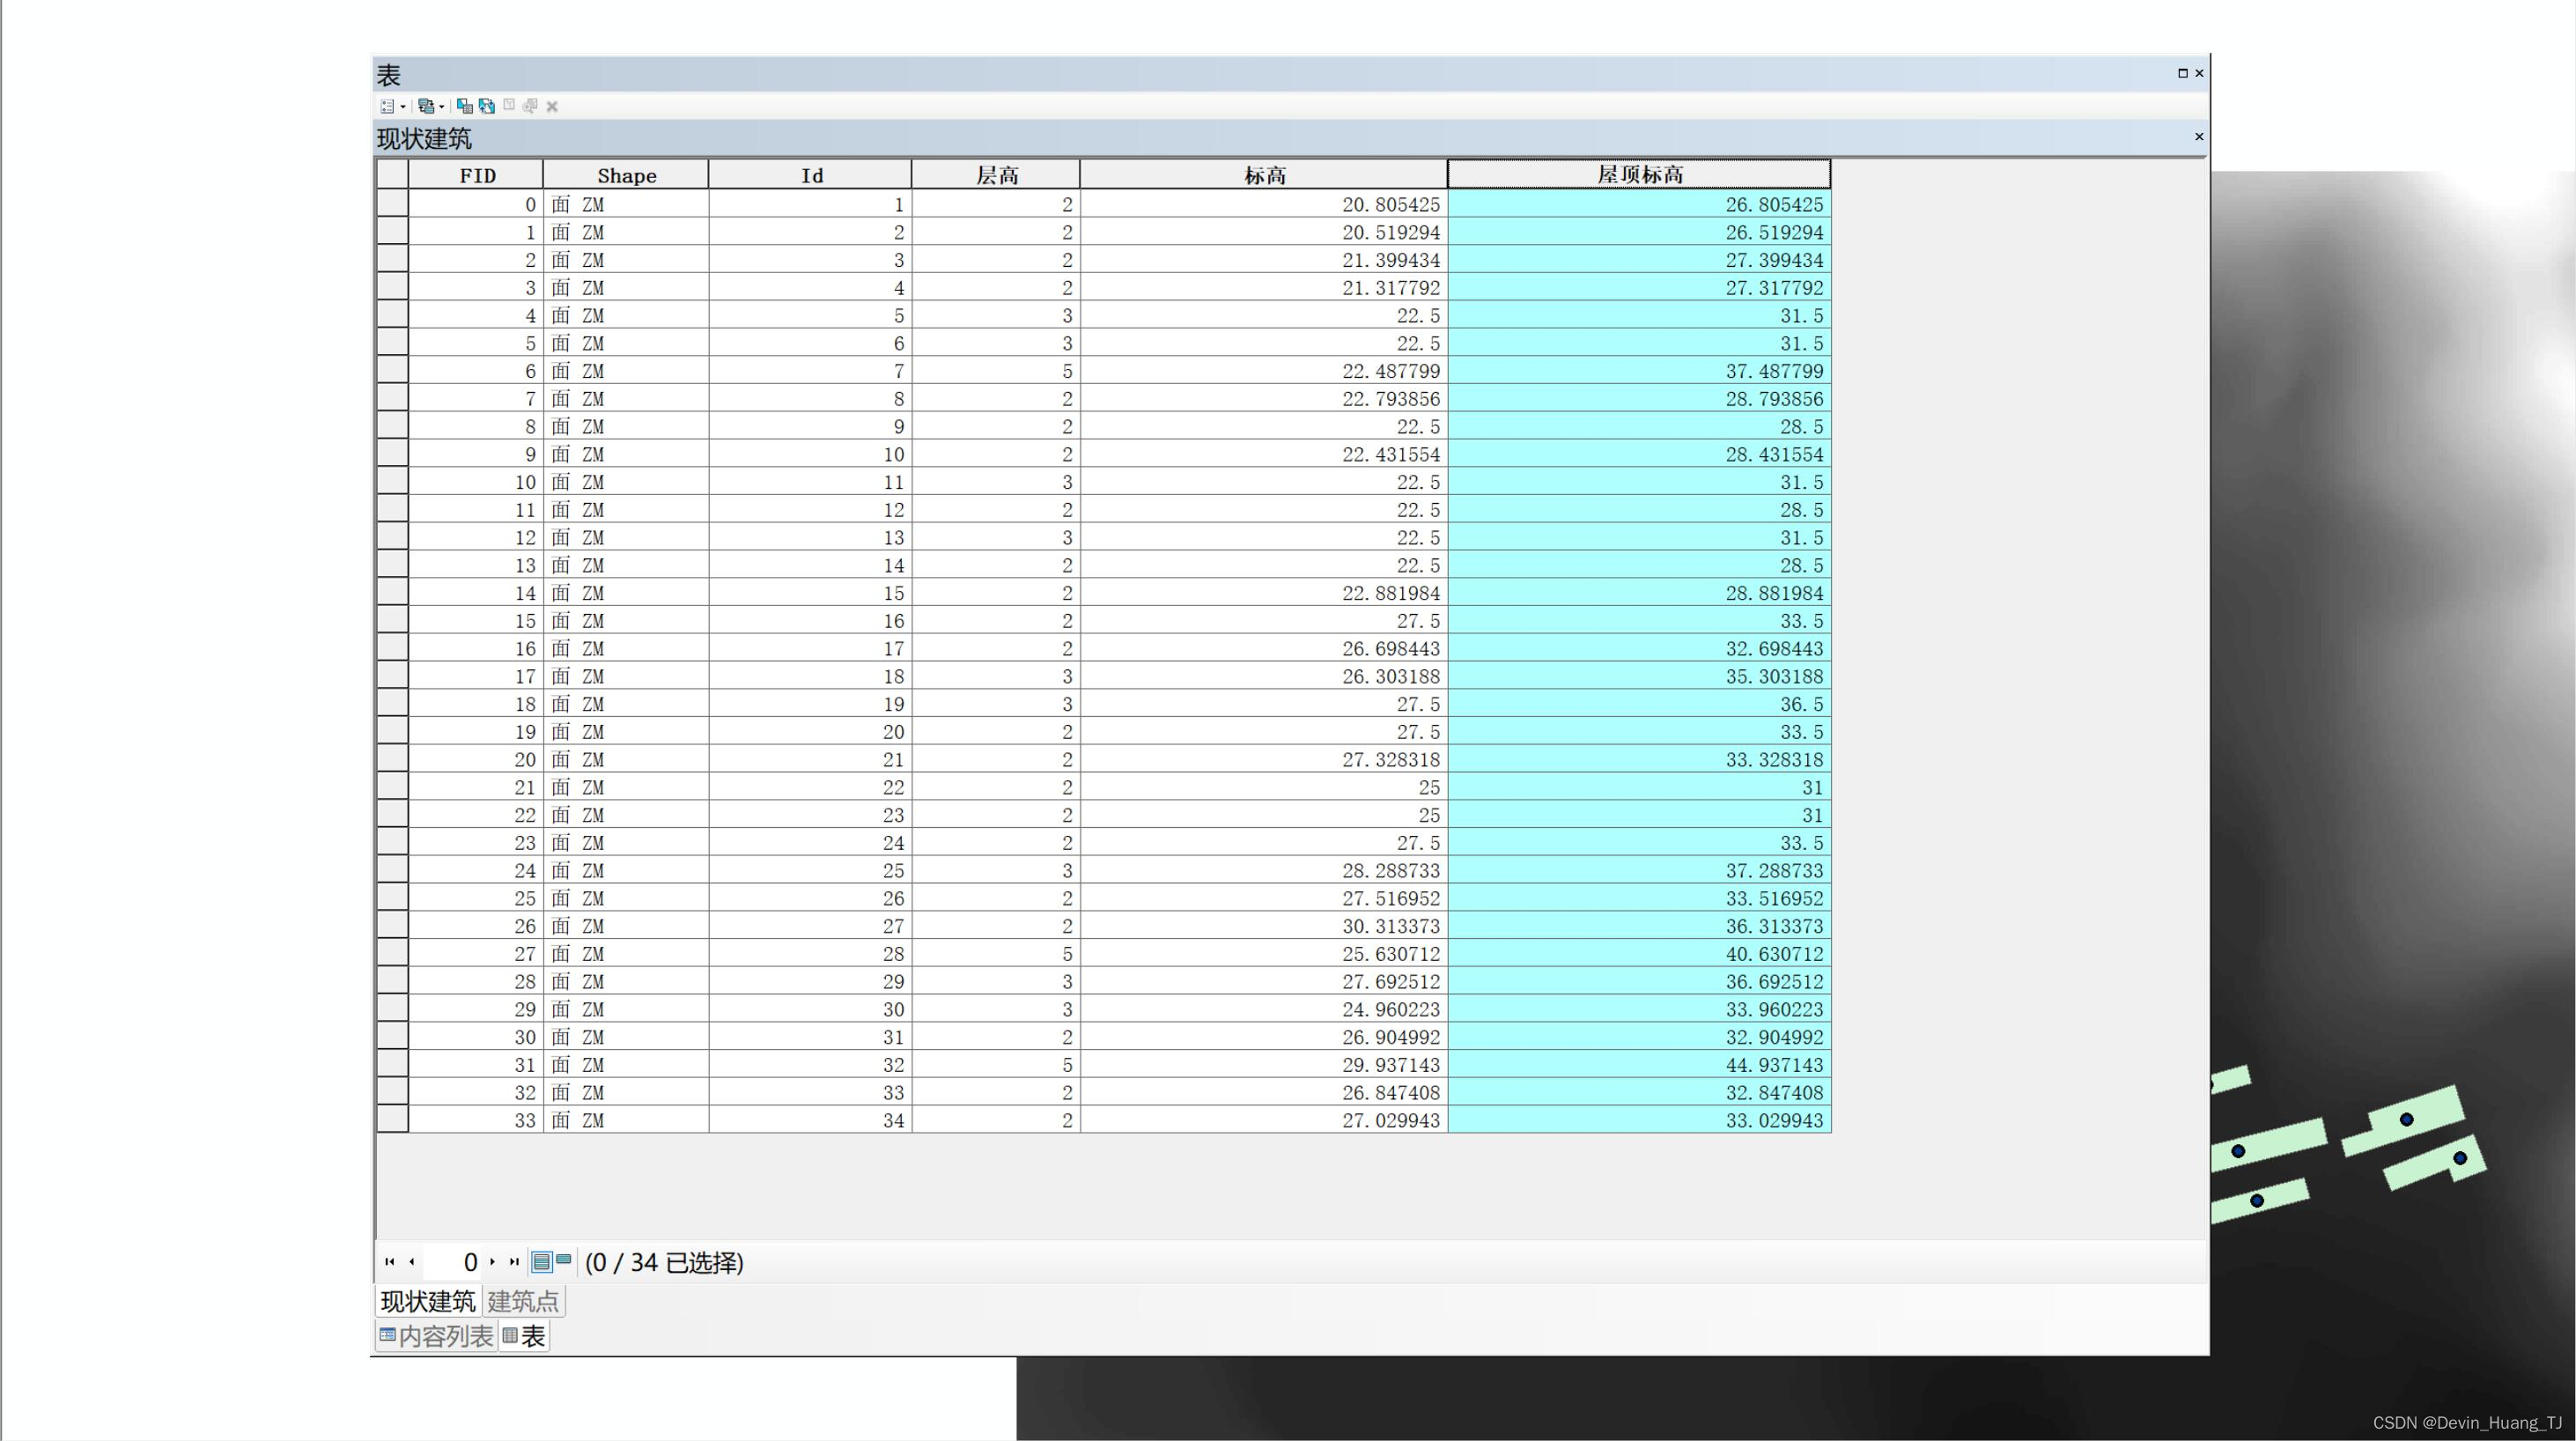This screenshot has height=1441, width=2576.
Task: Show all records view toggle
Action: (x=541, y=1262)
